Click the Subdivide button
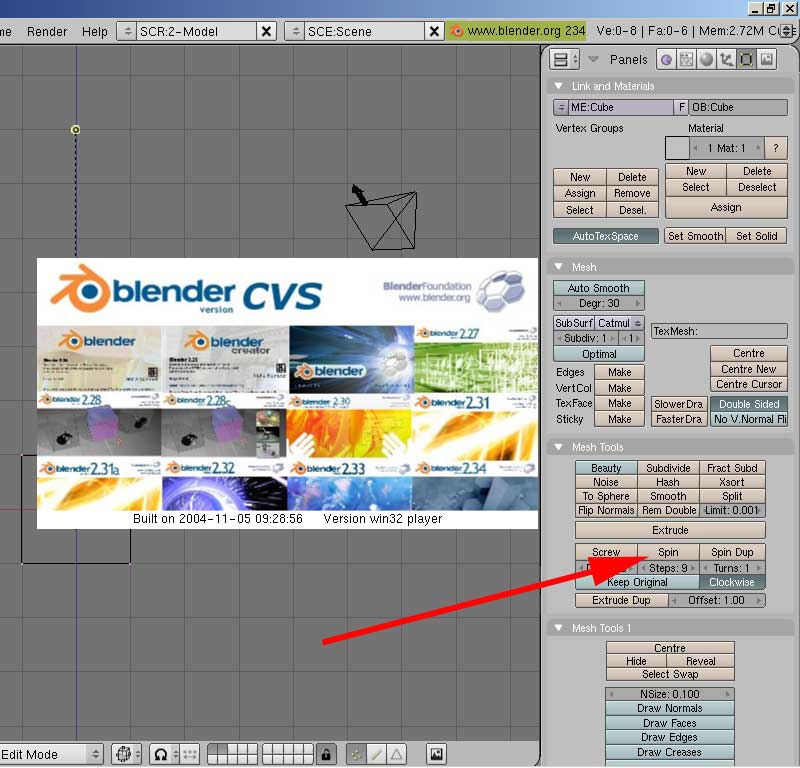The height and width of the screenshot is (768, 800). coord(668,468)
